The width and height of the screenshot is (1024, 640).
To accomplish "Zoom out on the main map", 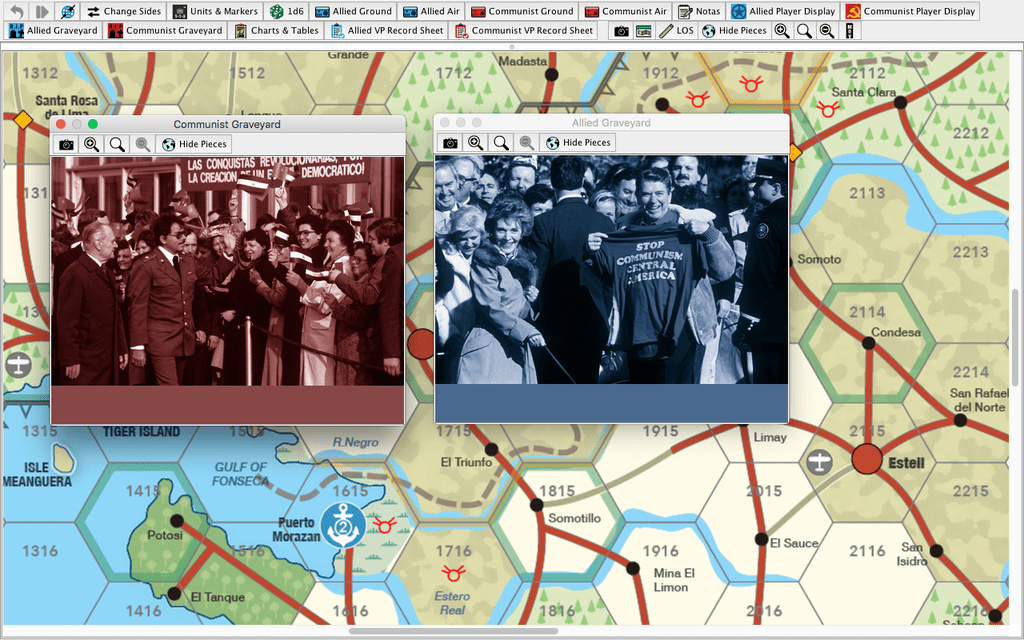I will (826, 31).
